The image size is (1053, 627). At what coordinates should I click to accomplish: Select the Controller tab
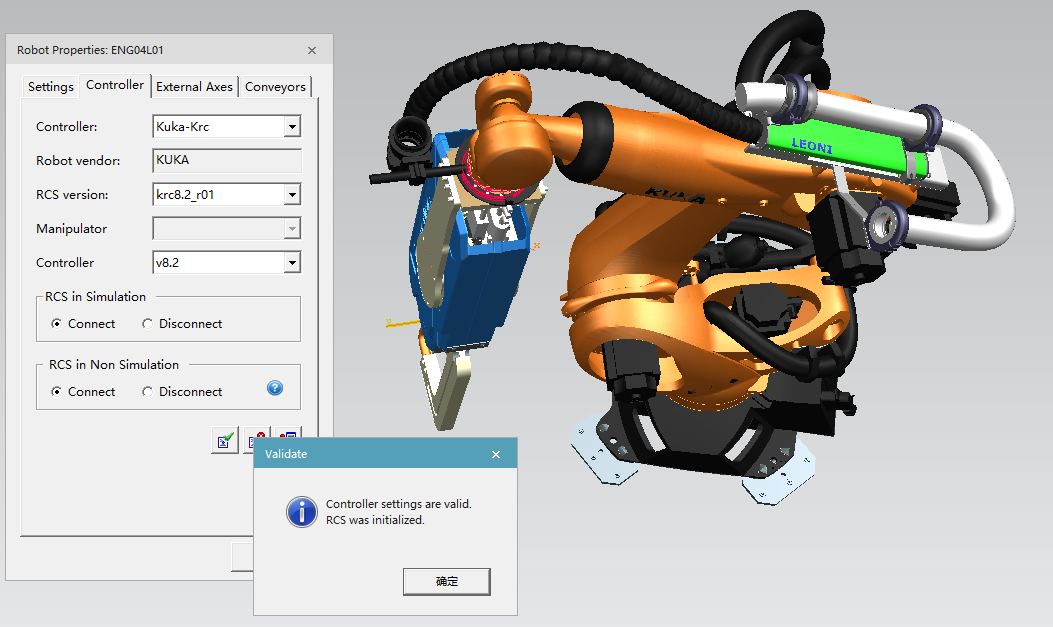coord(114,85)
